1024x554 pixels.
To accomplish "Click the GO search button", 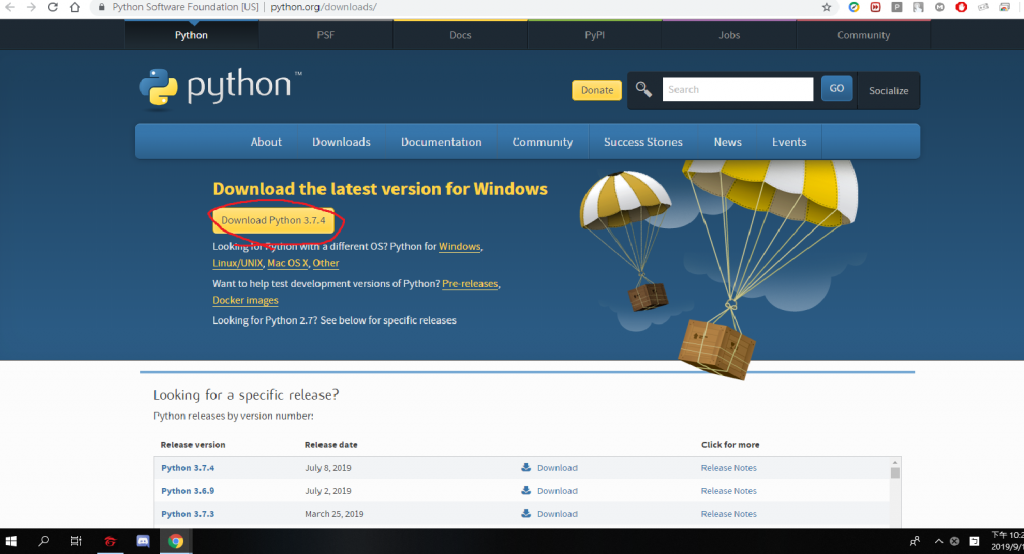I will tap(837, 88).
